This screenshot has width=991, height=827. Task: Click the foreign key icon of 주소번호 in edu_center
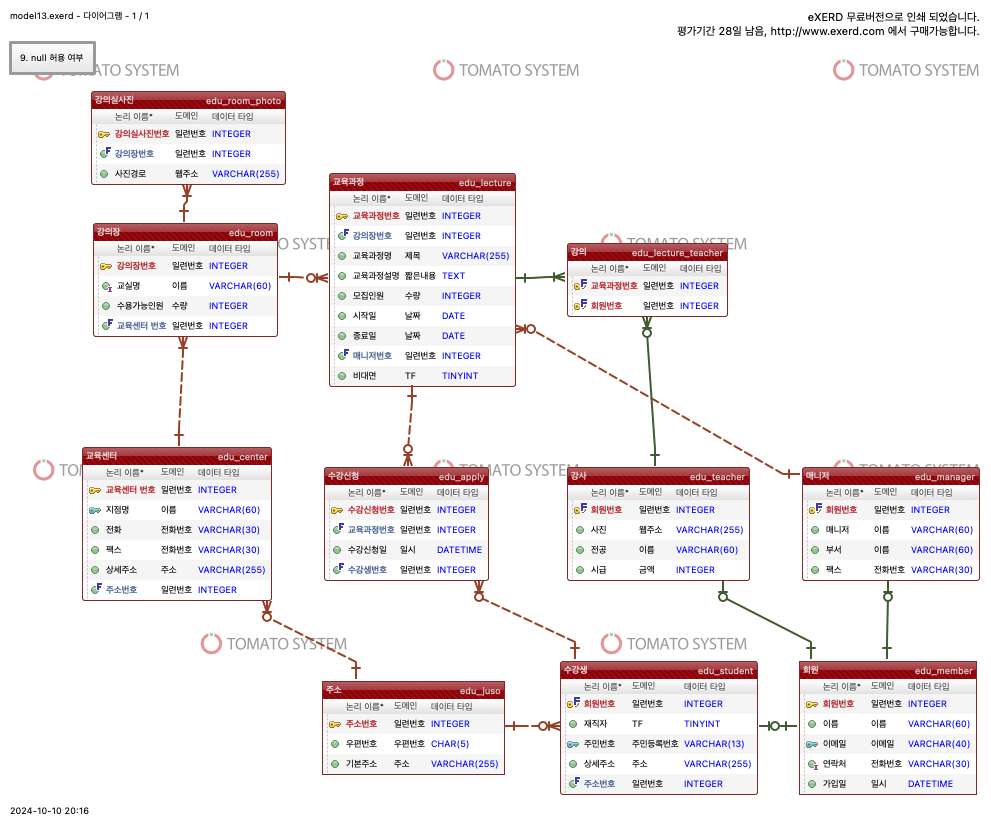point(96,589)
